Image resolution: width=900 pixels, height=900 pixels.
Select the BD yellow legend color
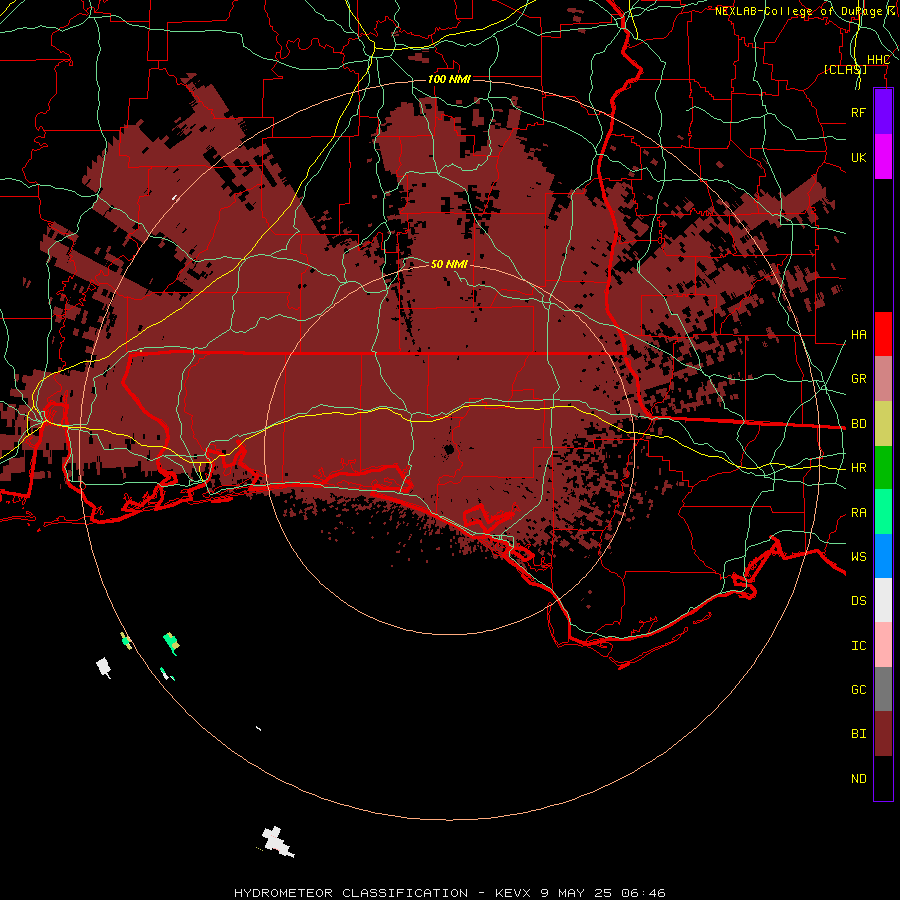(x=883, y=424)
